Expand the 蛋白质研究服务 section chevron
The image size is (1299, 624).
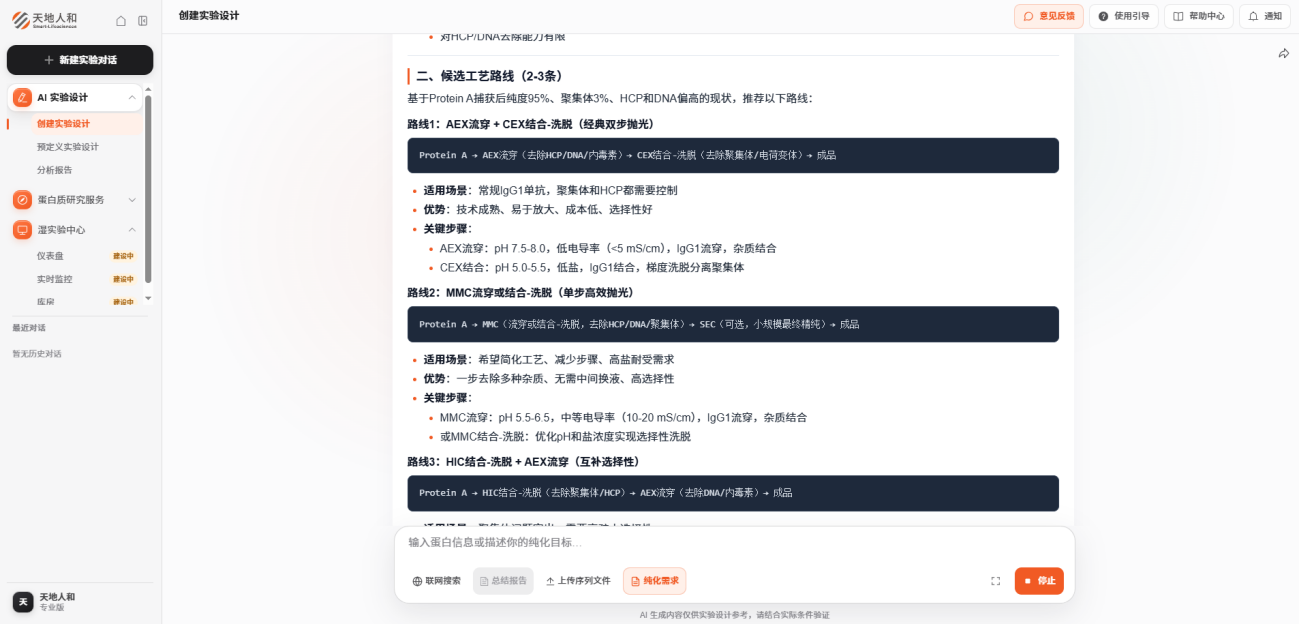(132, 200)
